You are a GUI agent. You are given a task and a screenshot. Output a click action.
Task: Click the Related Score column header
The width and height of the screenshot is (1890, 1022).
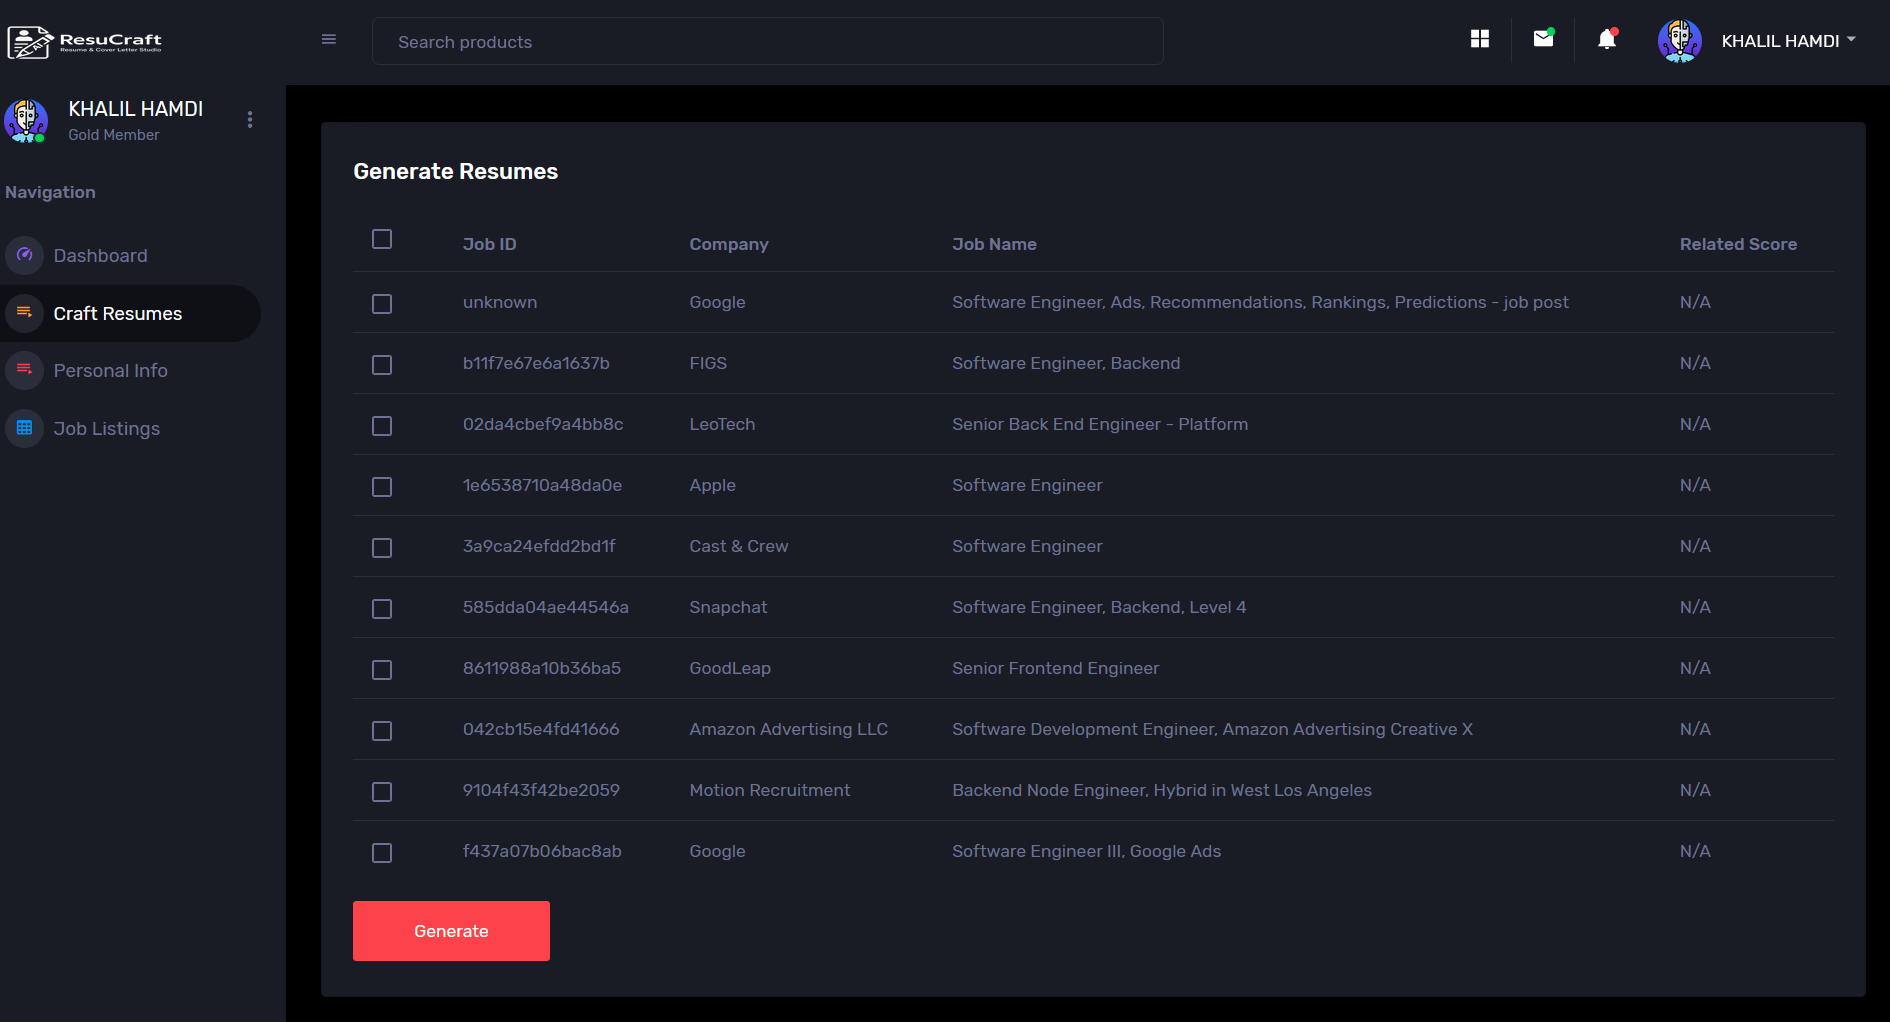[1738, 244]
